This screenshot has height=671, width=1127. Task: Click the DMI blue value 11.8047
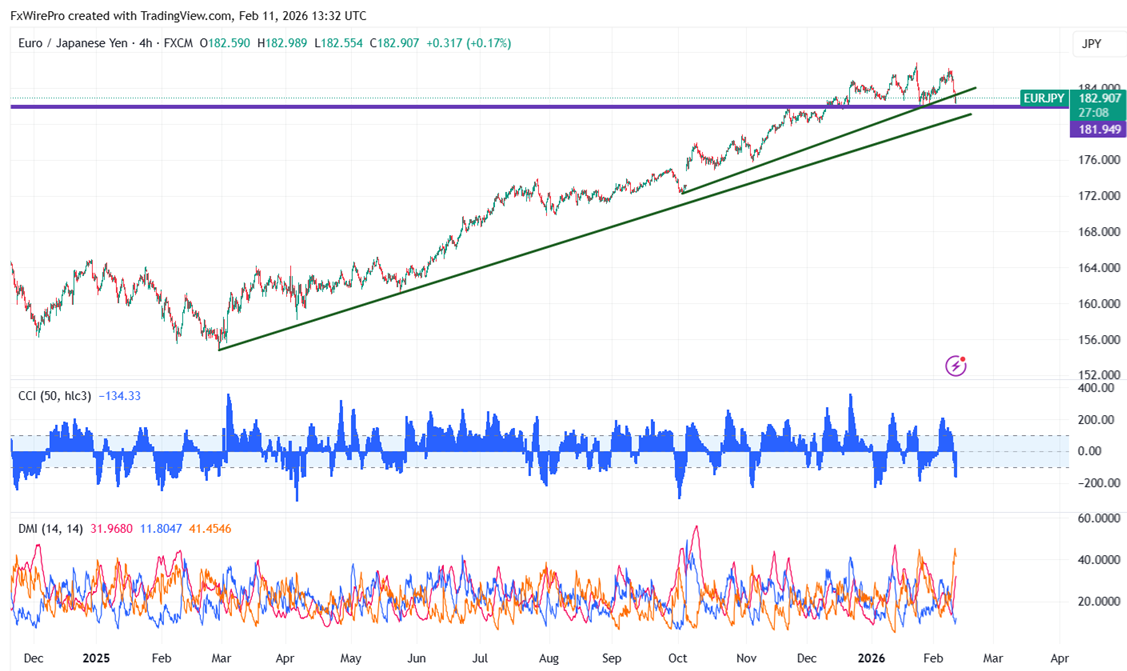161,529
